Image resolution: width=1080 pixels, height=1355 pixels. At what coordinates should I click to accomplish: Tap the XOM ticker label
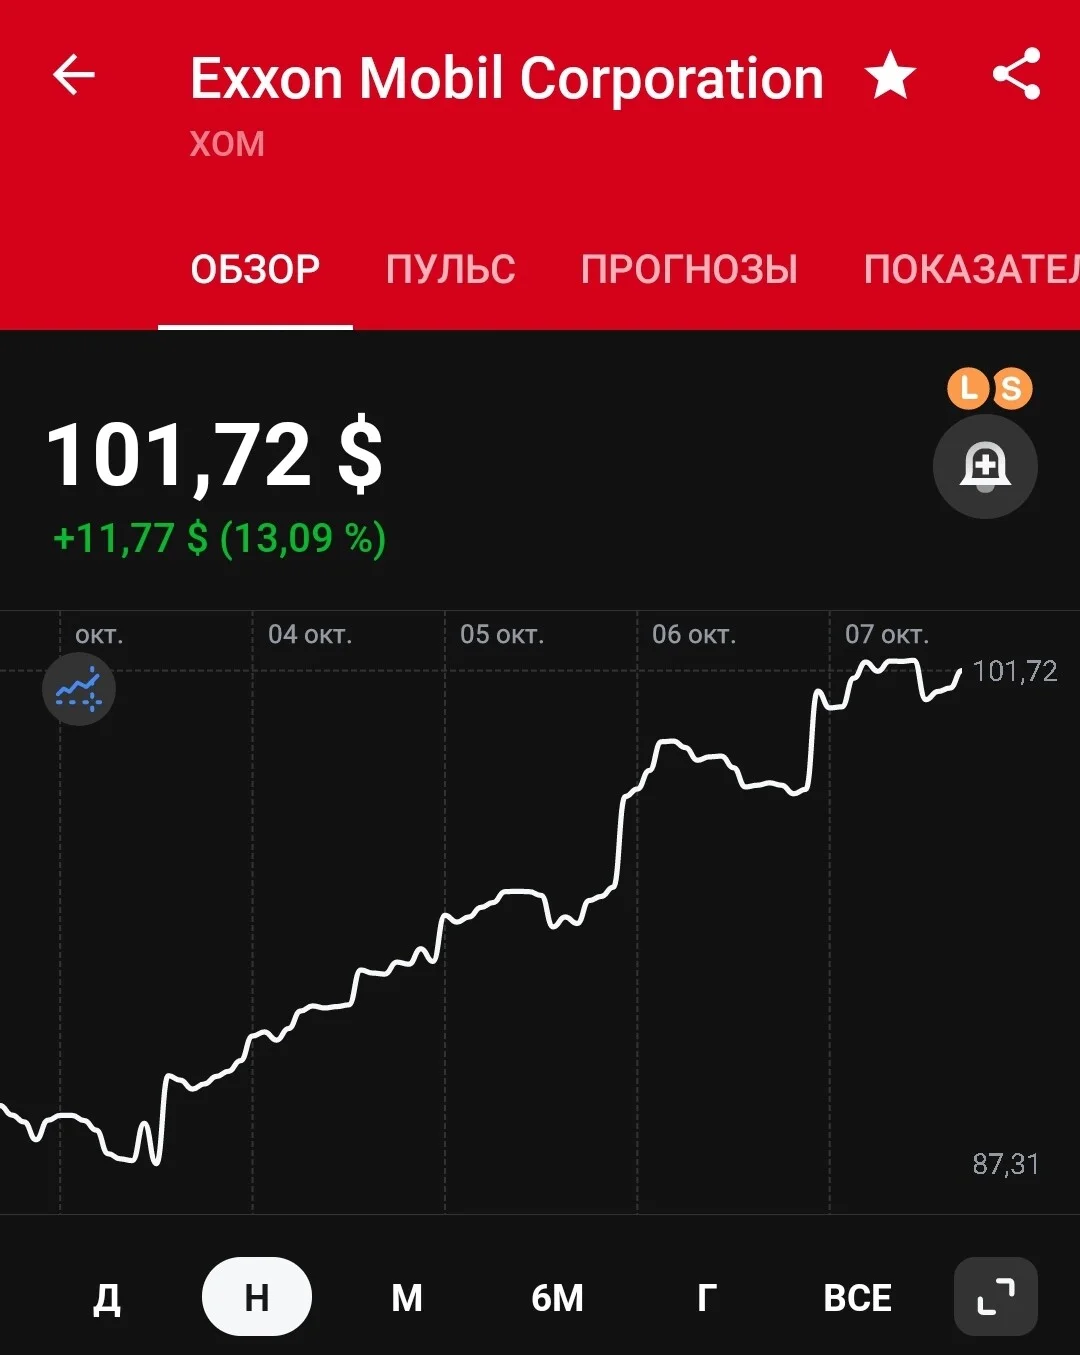pyautogui.click(x=227, y=144)
